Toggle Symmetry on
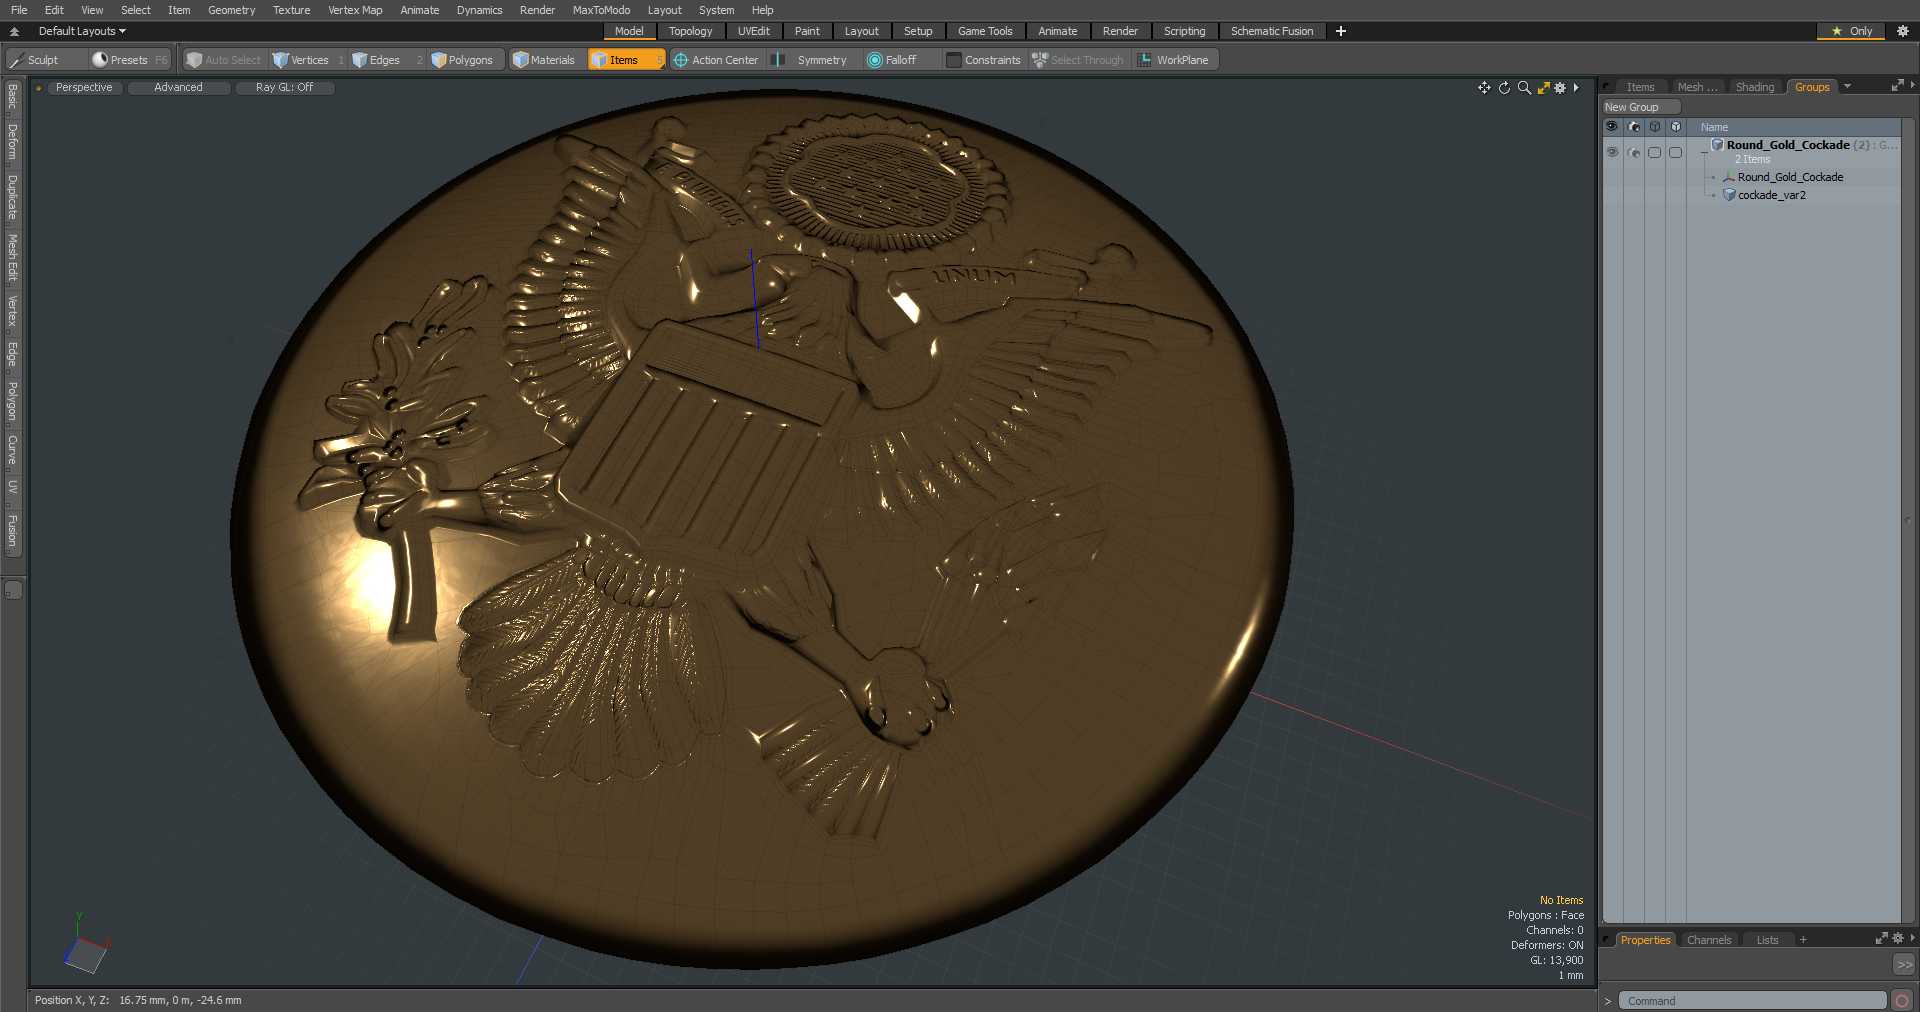This screenshot has height=1012, width=1920. [x=812, y=60]
